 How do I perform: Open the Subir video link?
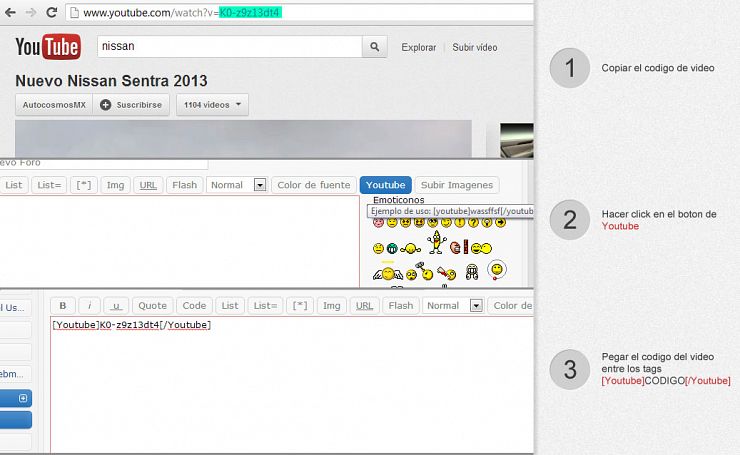pos(475,47)
